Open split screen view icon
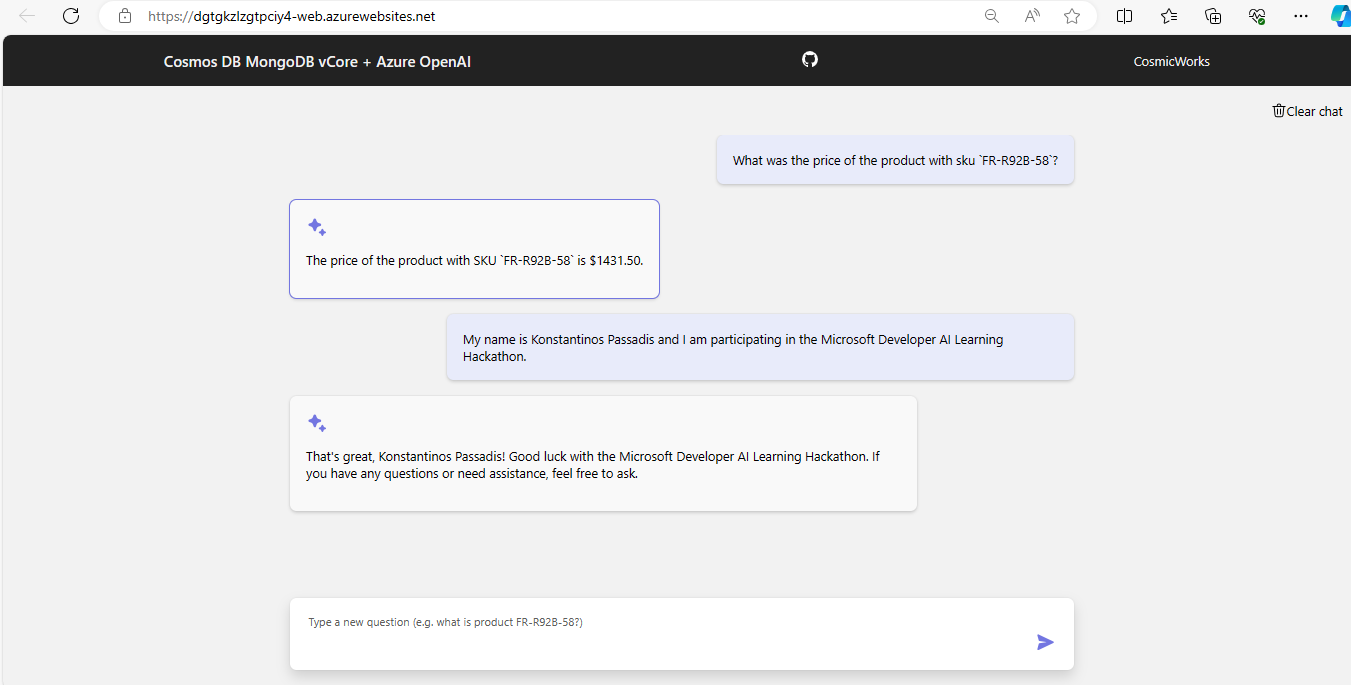 coord(1124,16)
